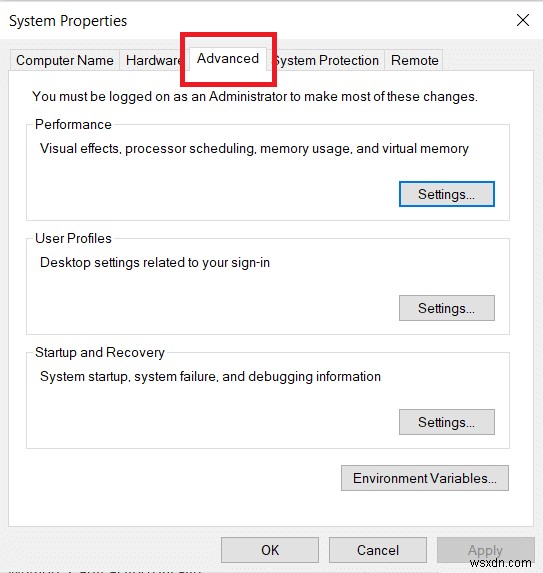Open the Hardware tab
The width and height of the screenshot is (543, 573).
153,60
